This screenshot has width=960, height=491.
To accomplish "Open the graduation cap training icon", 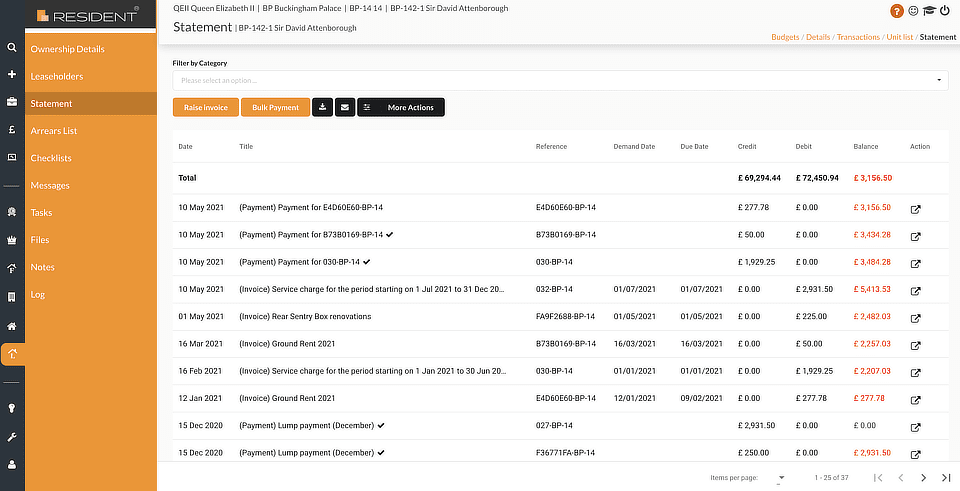I will coord(929,11).
